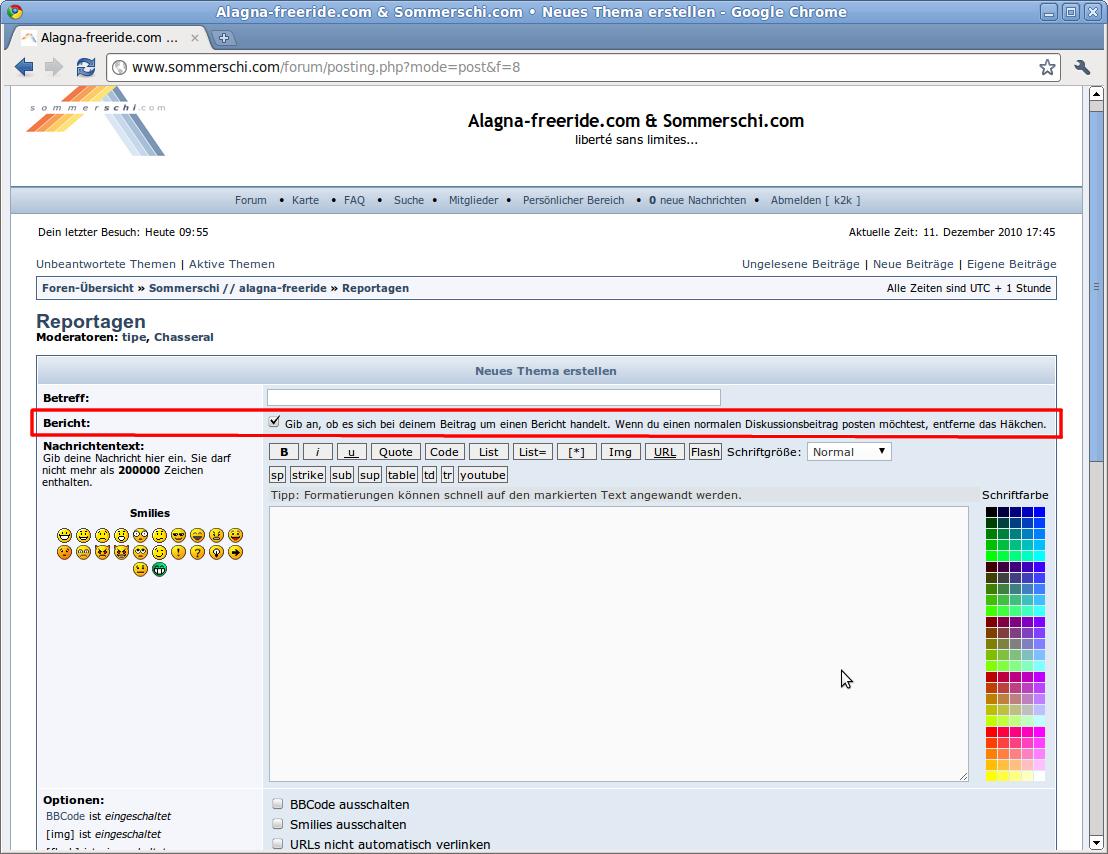Bookmark the page using the star icon
Screen dimensions: 1108x854
click(x=1047, y=67)
